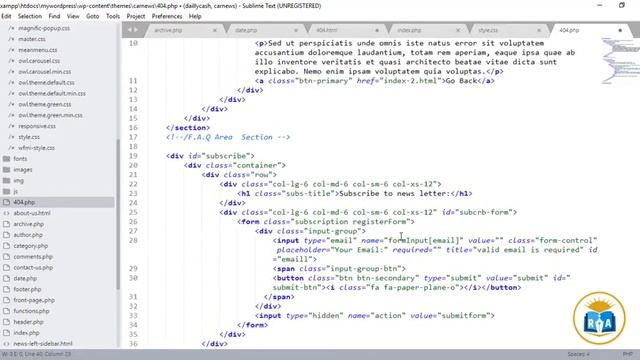
Task: Open the Goto menu
Action: point(93,16)
